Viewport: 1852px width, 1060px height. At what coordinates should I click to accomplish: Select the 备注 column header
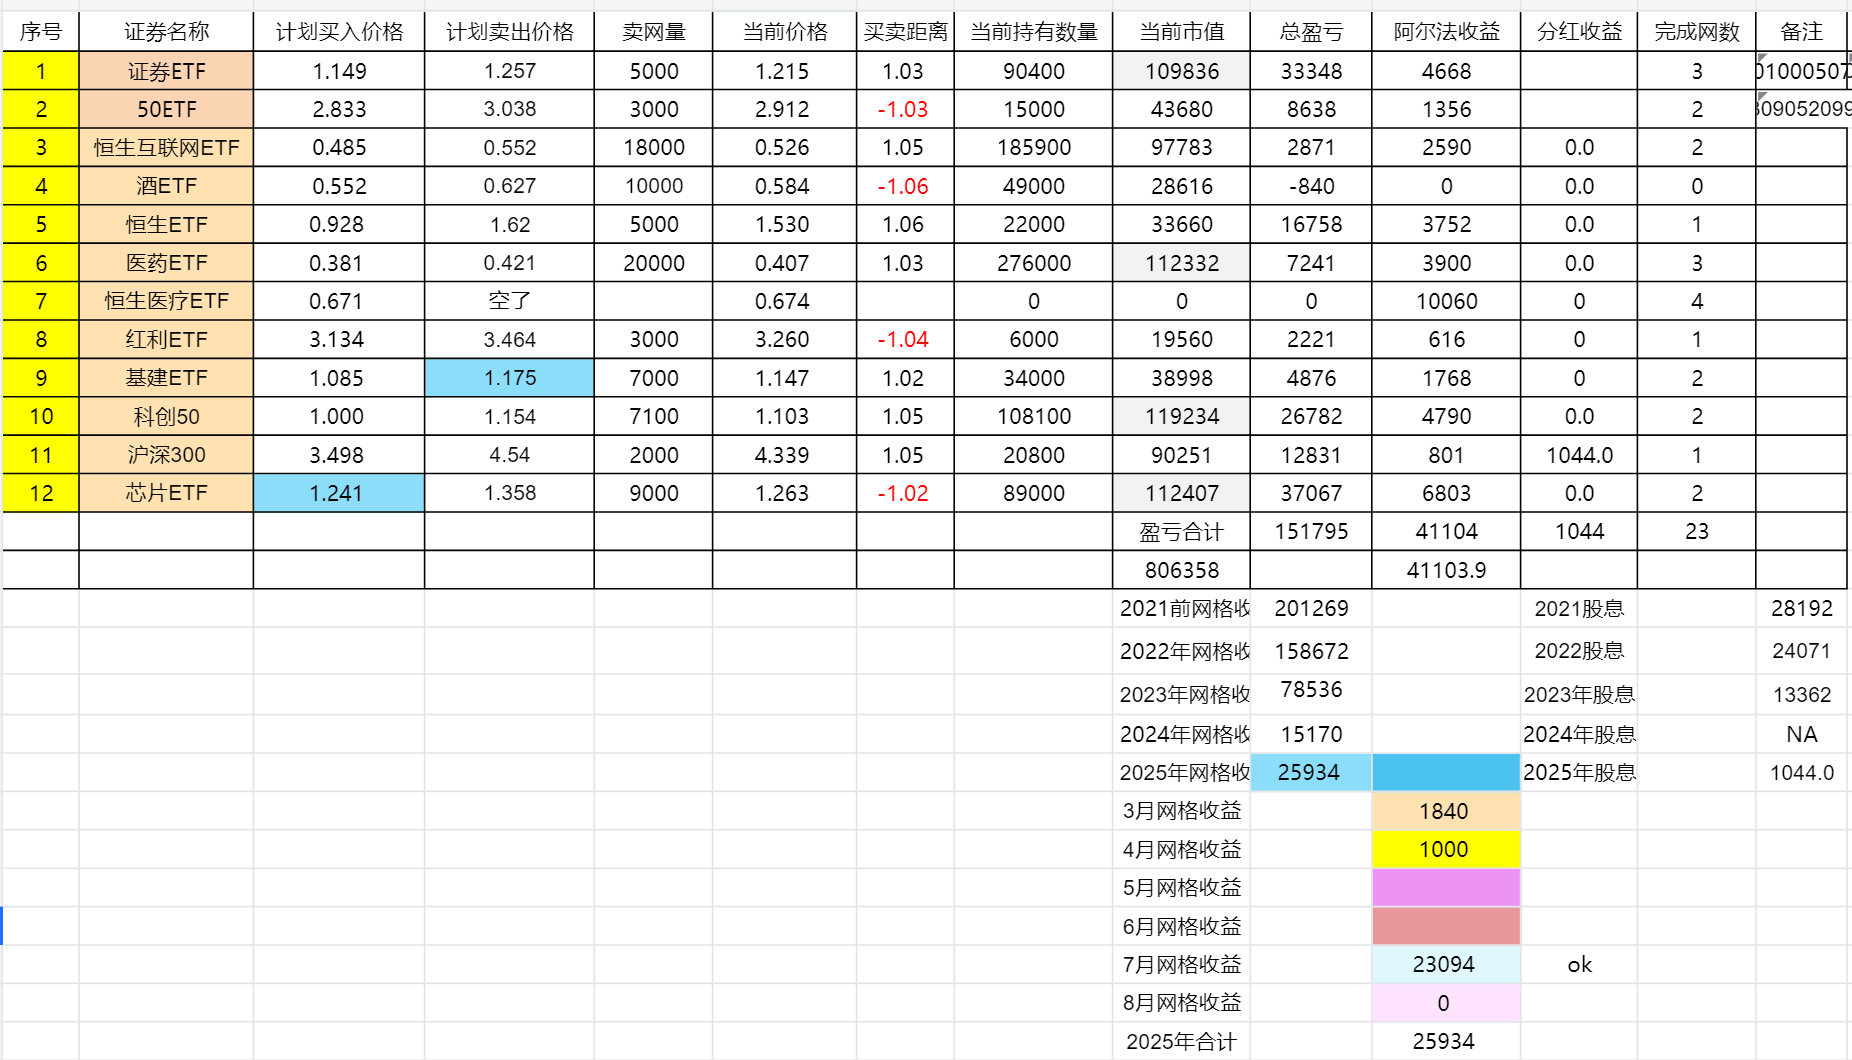1801,32
